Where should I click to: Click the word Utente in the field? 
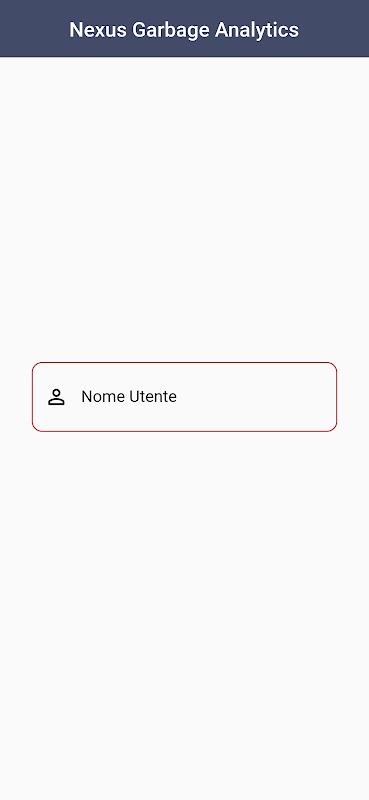[x=153, y=396]
